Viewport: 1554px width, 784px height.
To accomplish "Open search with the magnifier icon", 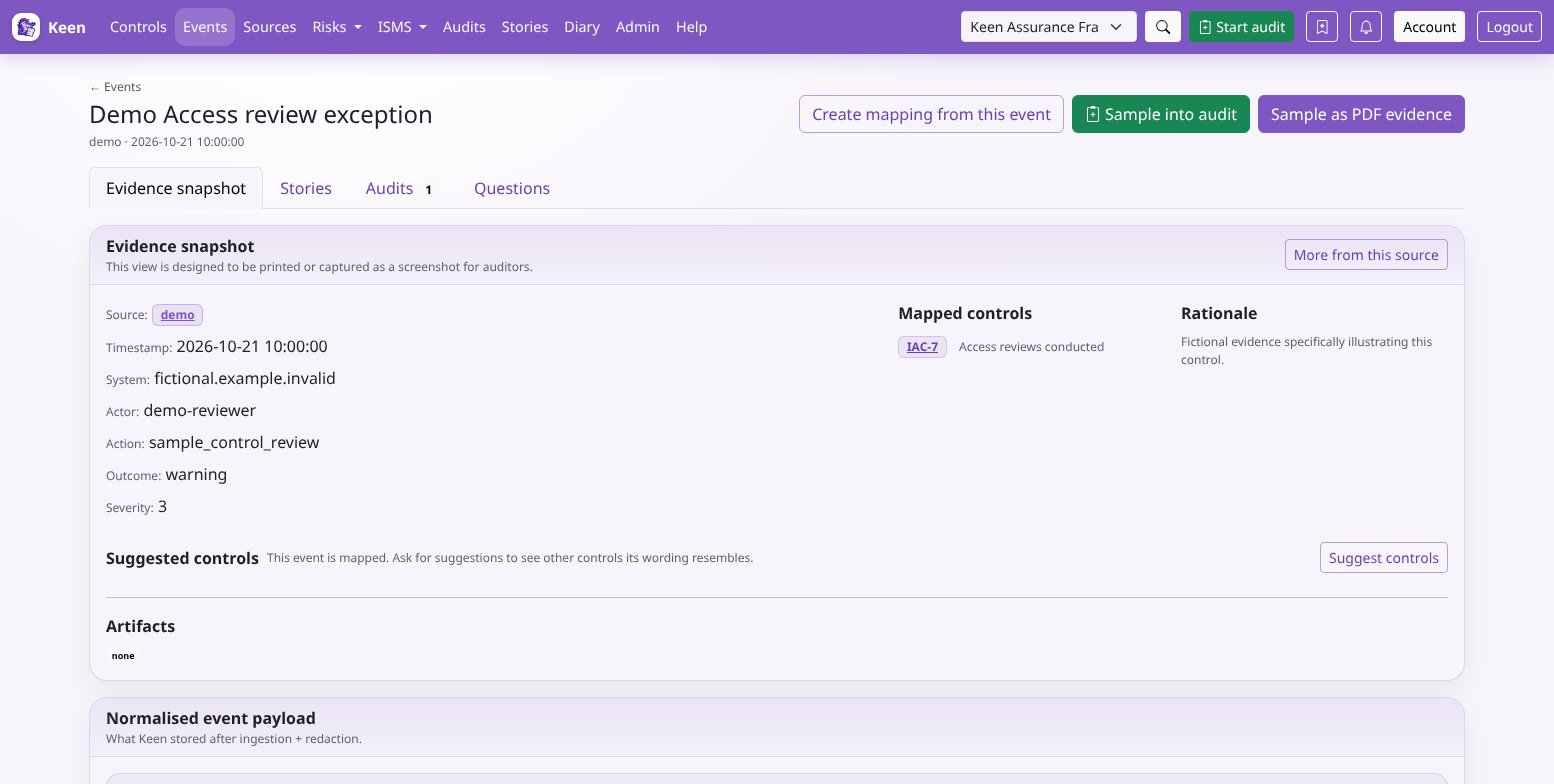I will click(x=1163, y=27).
